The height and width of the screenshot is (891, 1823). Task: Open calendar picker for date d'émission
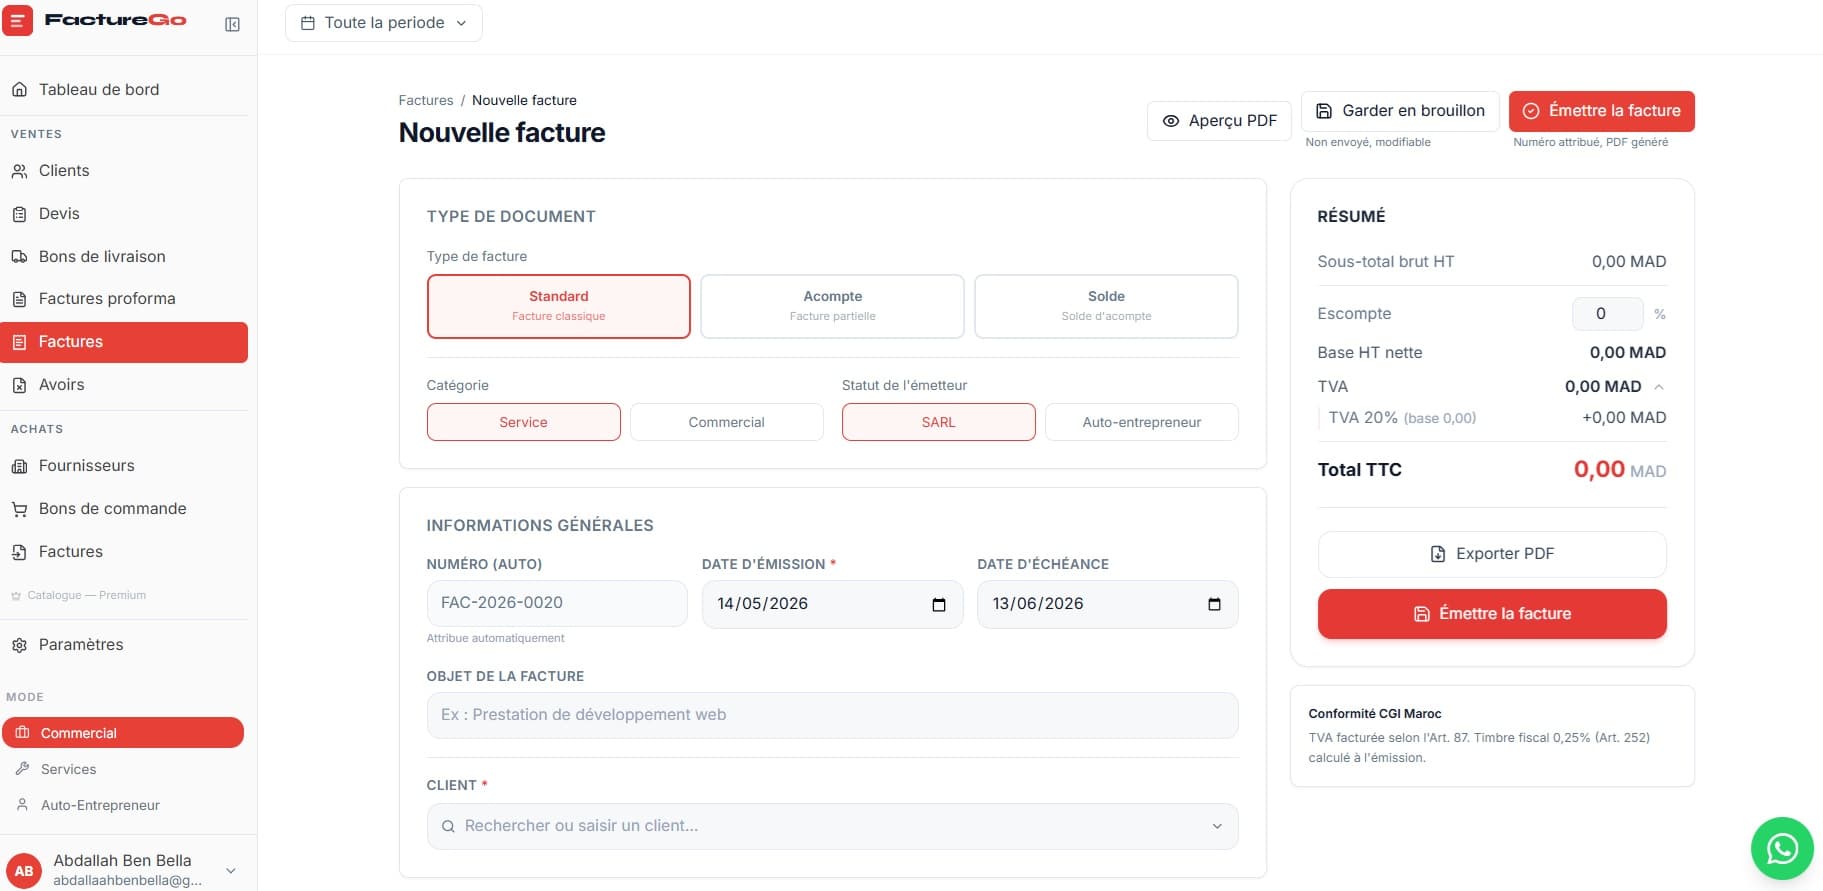(938, 604)
